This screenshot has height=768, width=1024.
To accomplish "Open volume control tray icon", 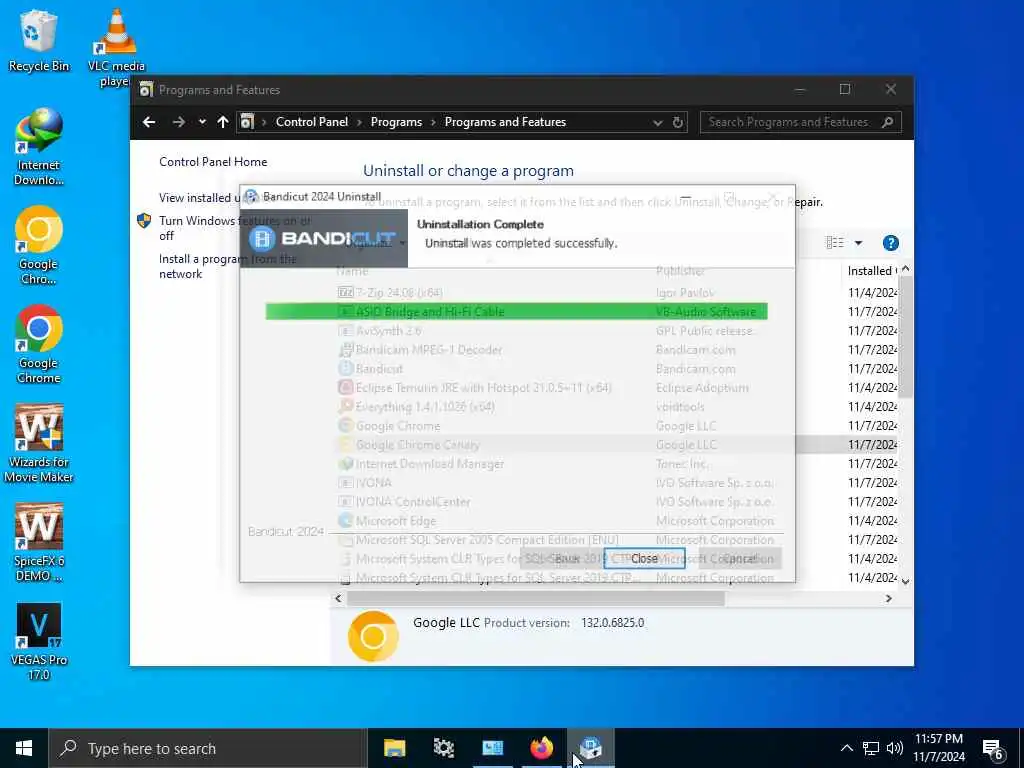I will 895,748.
